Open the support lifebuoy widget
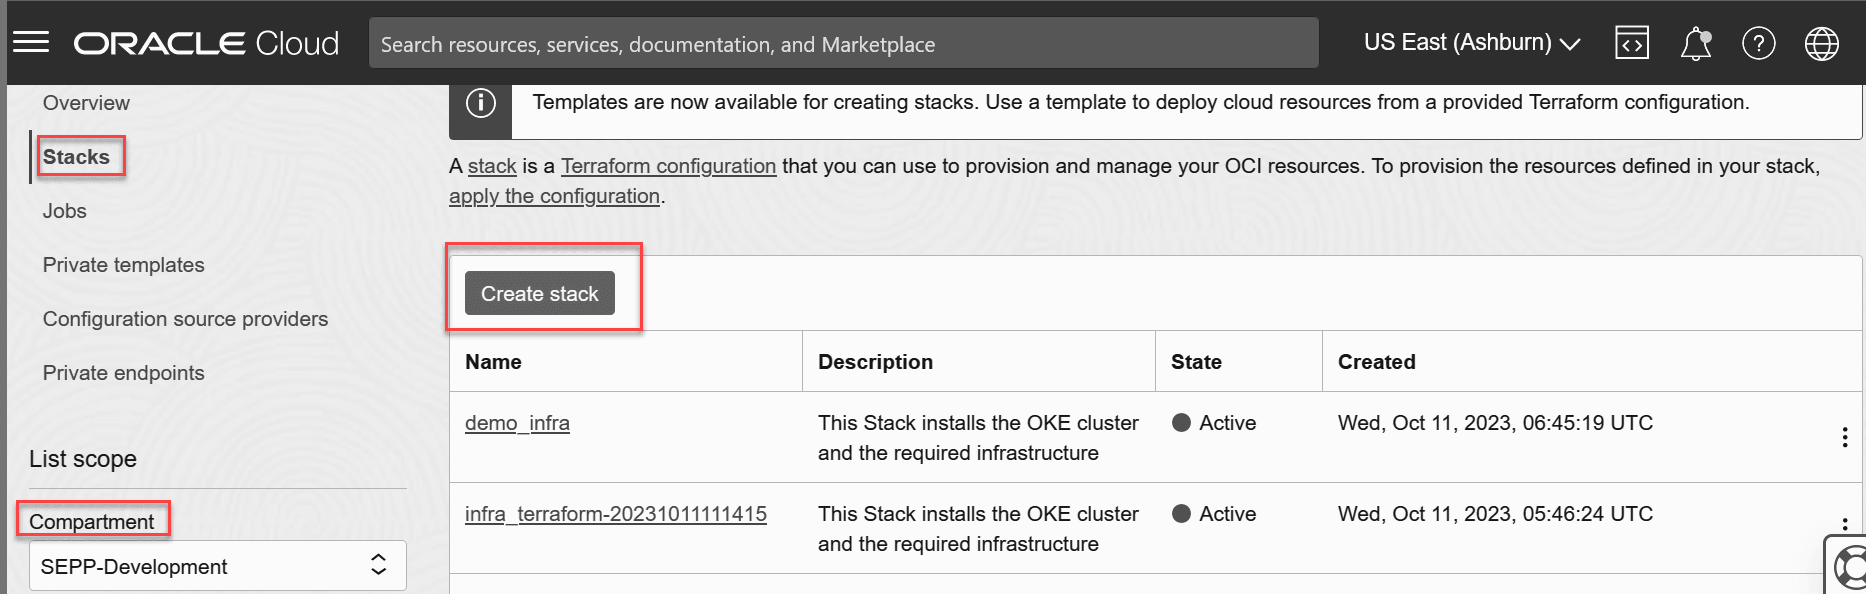 pos(1851,568)
